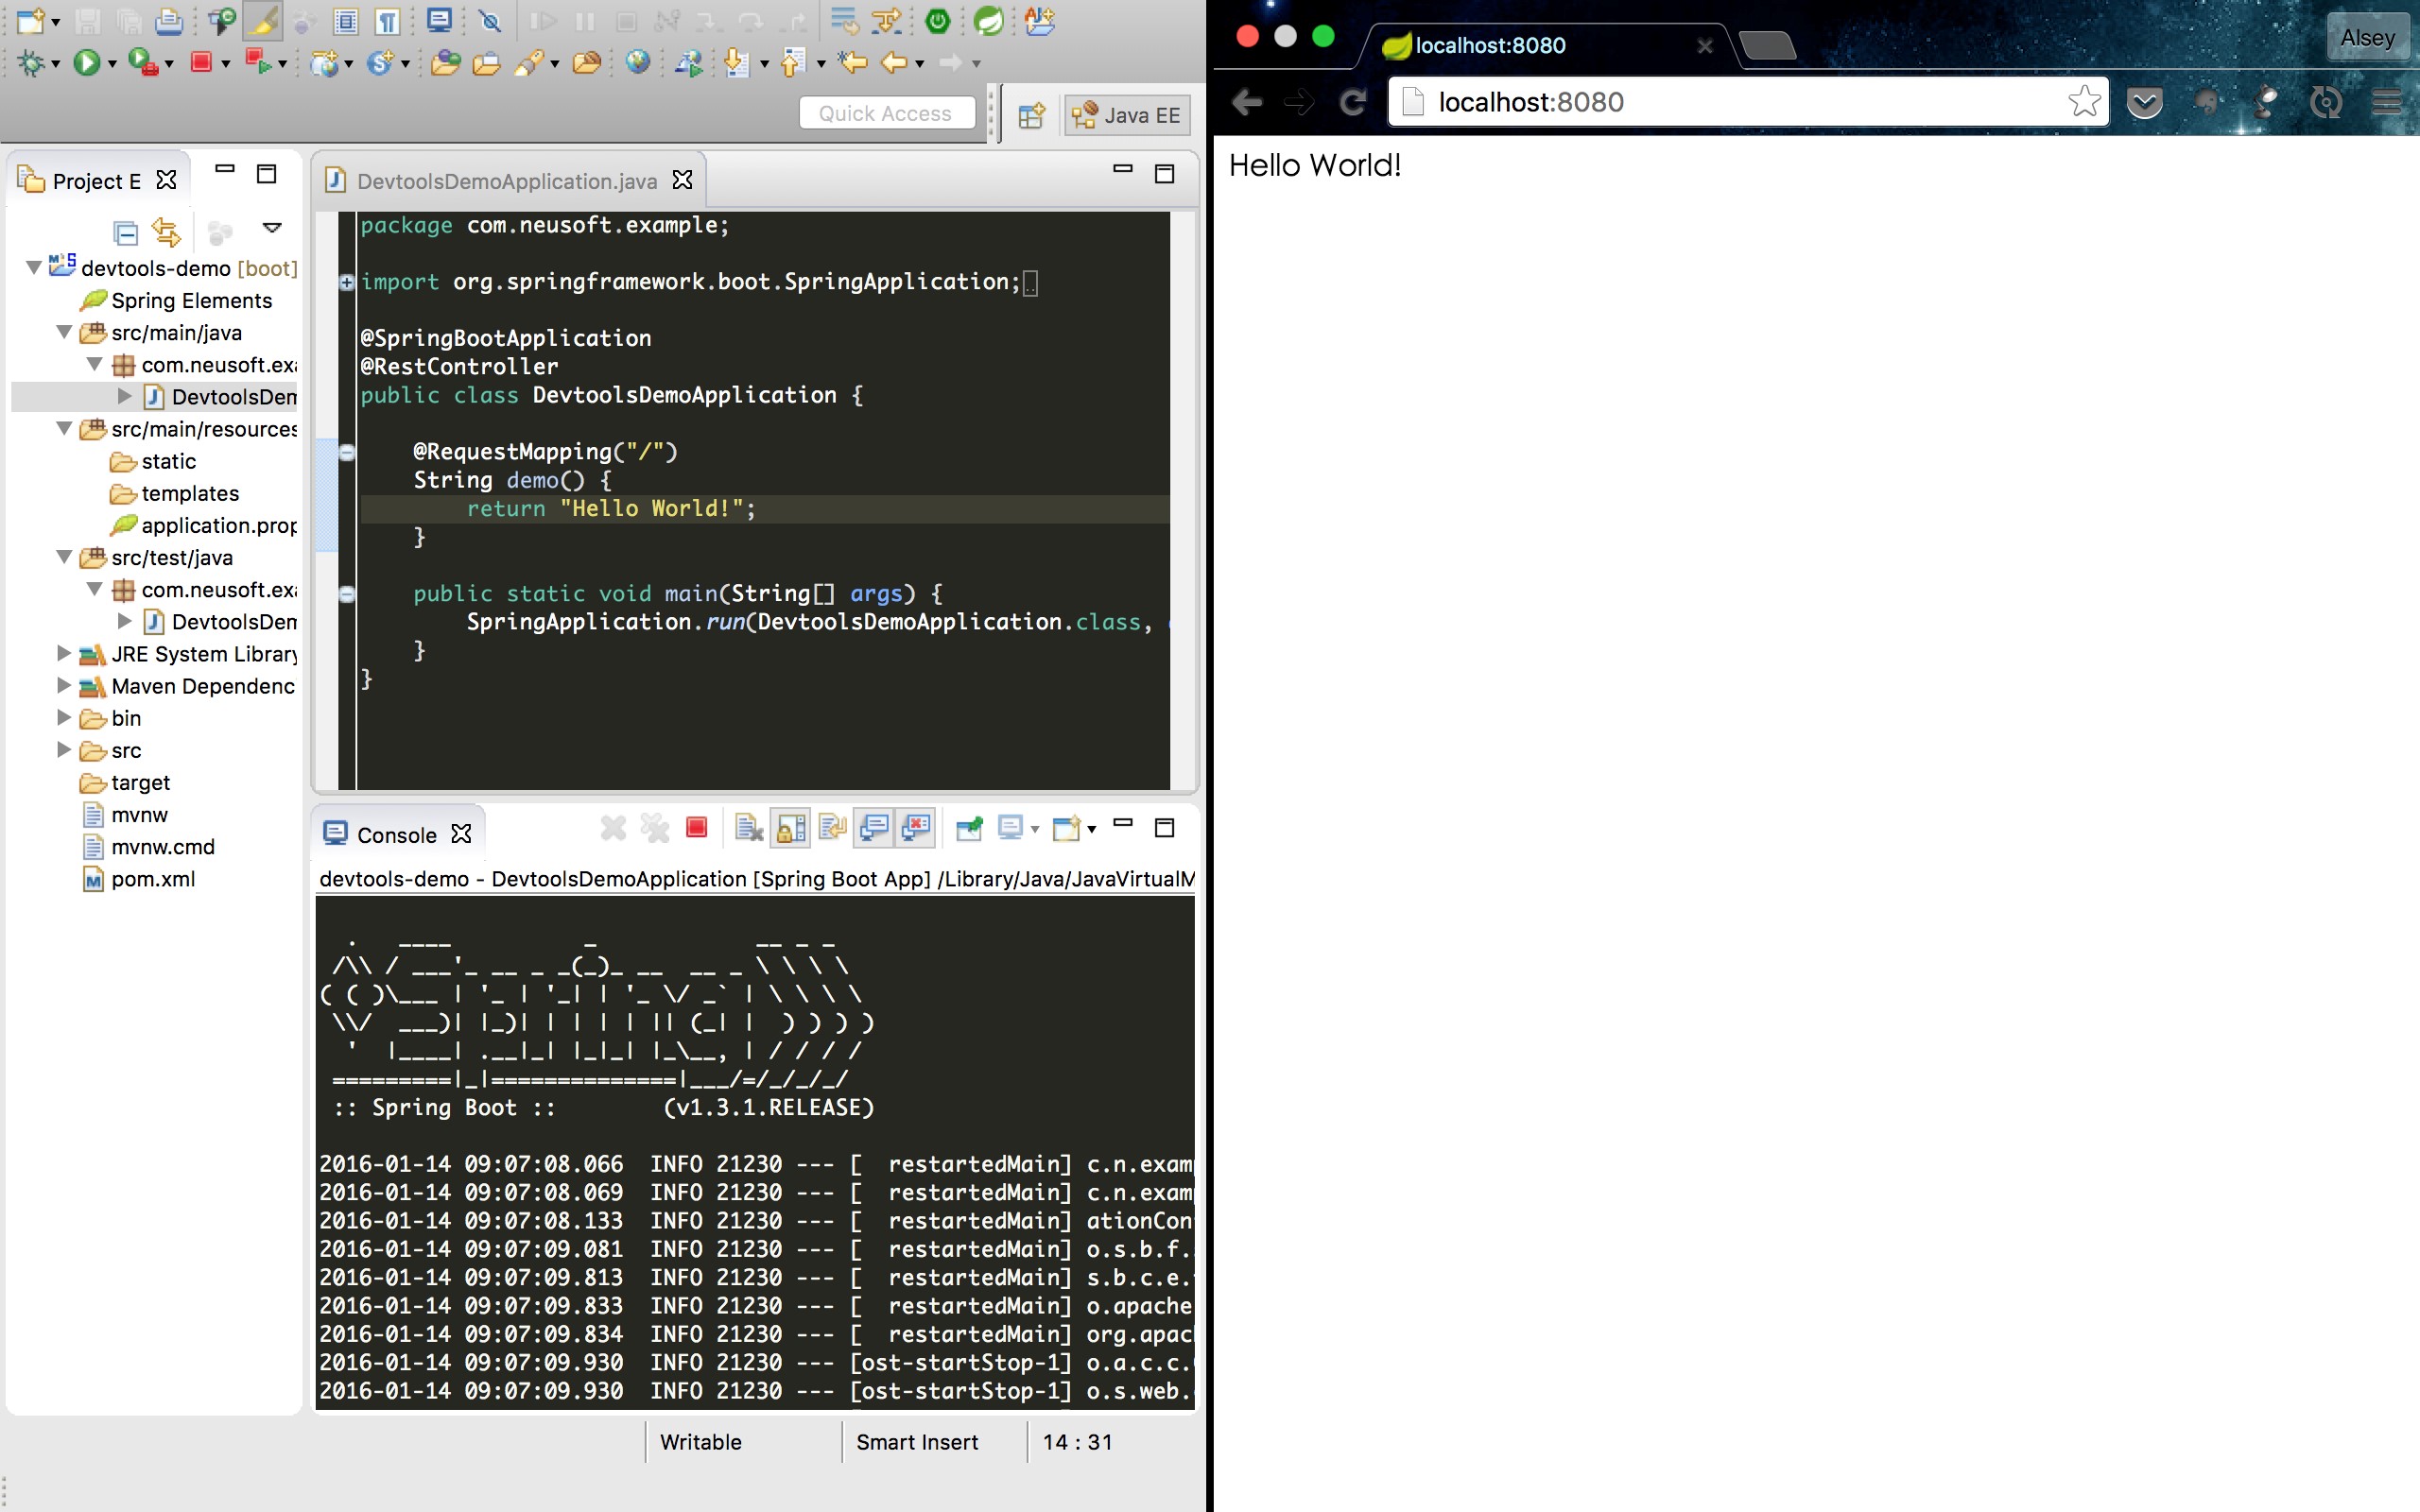
Task: Click the Print icon in the Eclipse toolbar
Action: [x=168, y=20]
